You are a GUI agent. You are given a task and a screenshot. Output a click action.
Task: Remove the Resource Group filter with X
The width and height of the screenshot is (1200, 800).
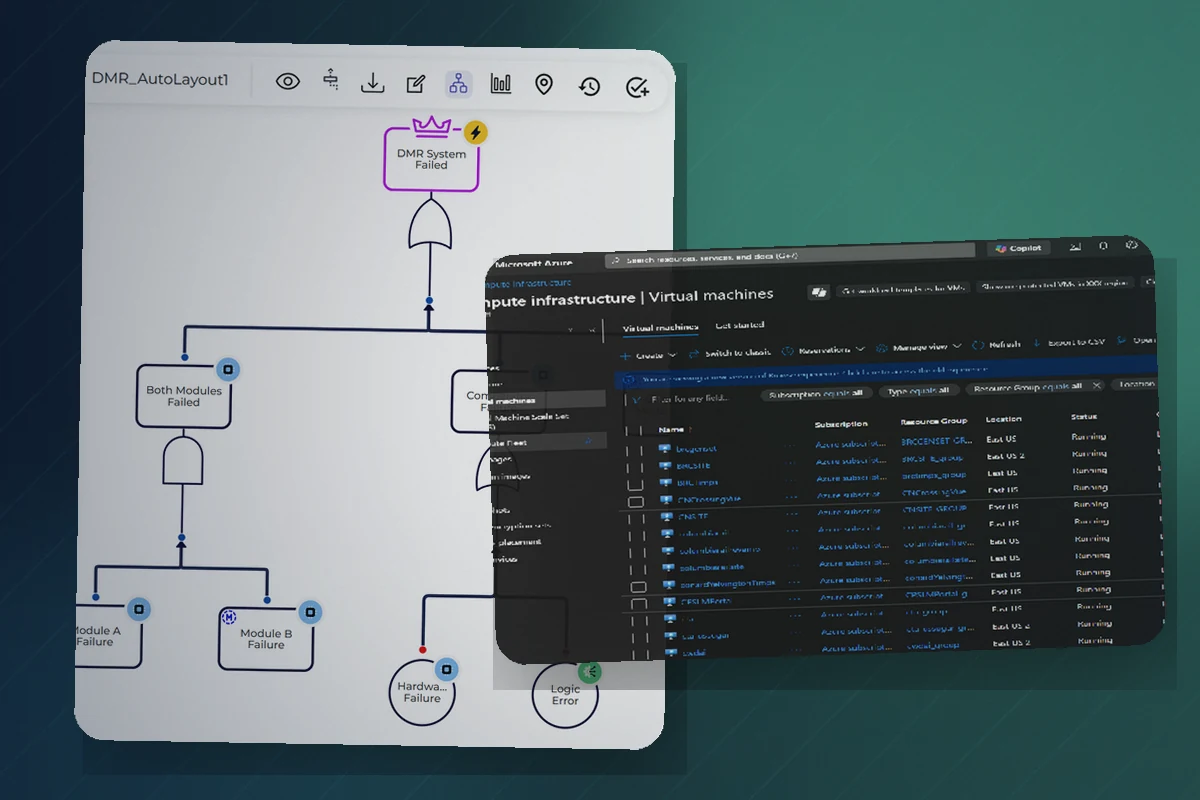tap(1096, 385)
